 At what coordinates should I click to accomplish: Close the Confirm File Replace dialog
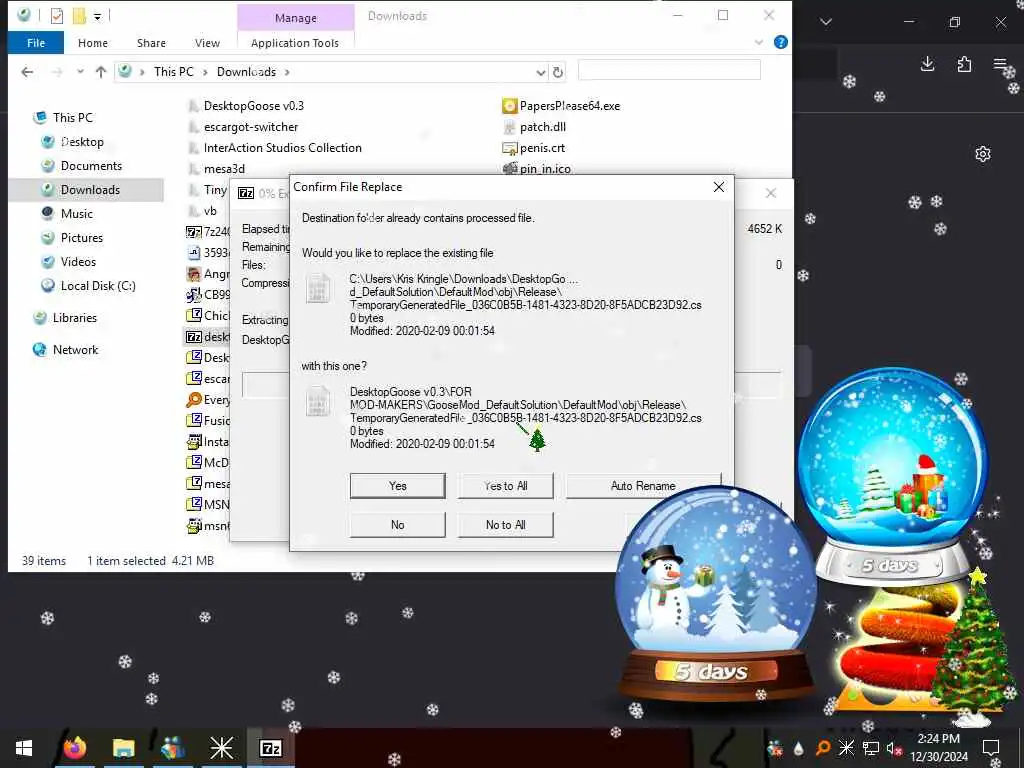tap(719, 187)
